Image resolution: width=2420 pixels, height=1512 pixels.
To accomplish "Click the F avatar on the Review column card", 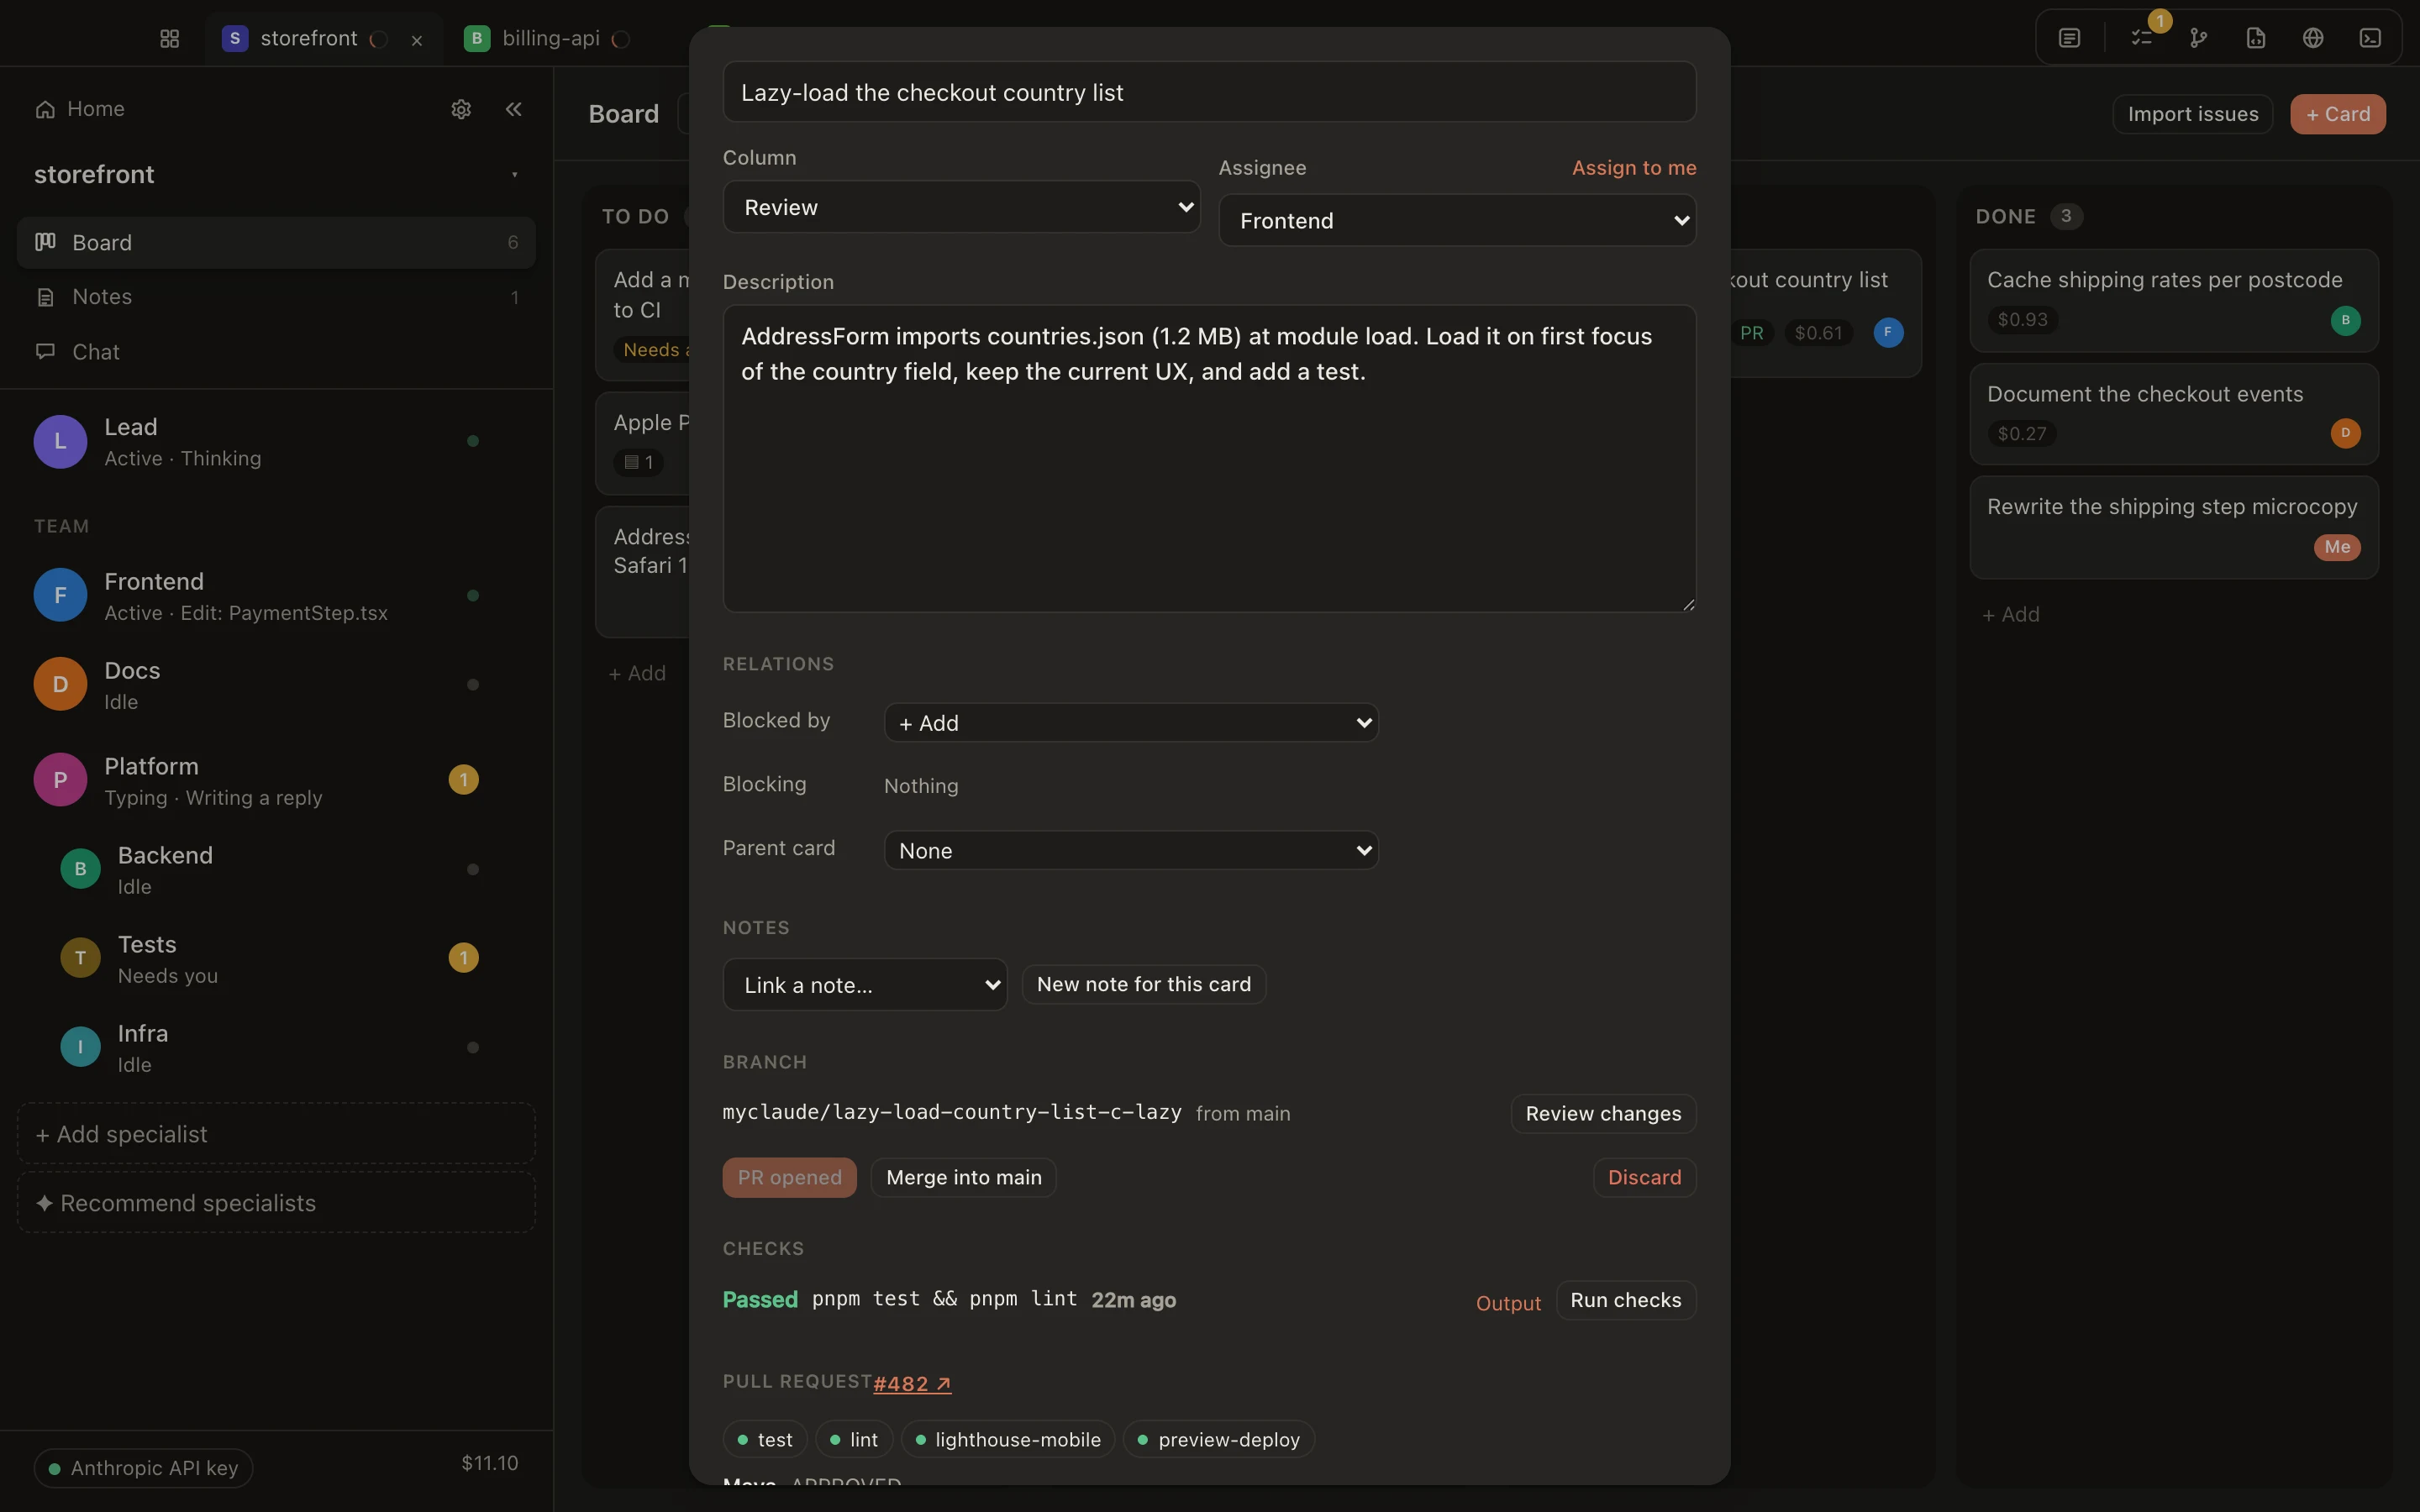I will click(x=1888, y=332).
